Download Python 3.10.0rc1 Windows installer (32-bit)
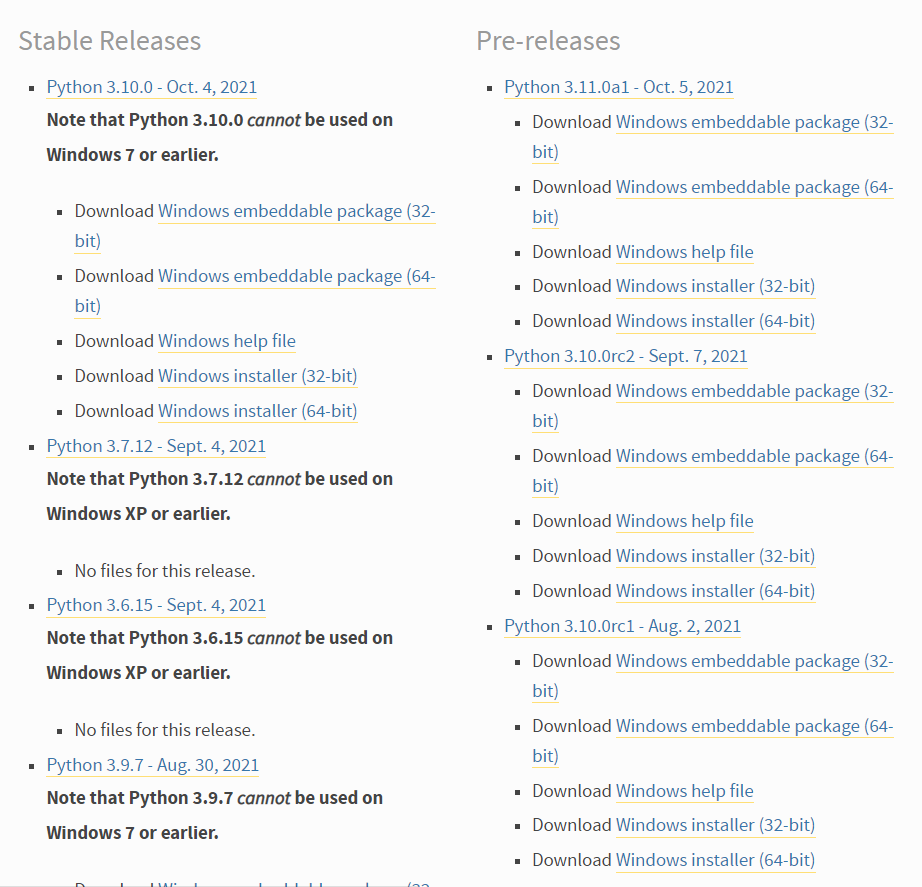This screenshot has width=922, height=887. click(x=715, y=825)
